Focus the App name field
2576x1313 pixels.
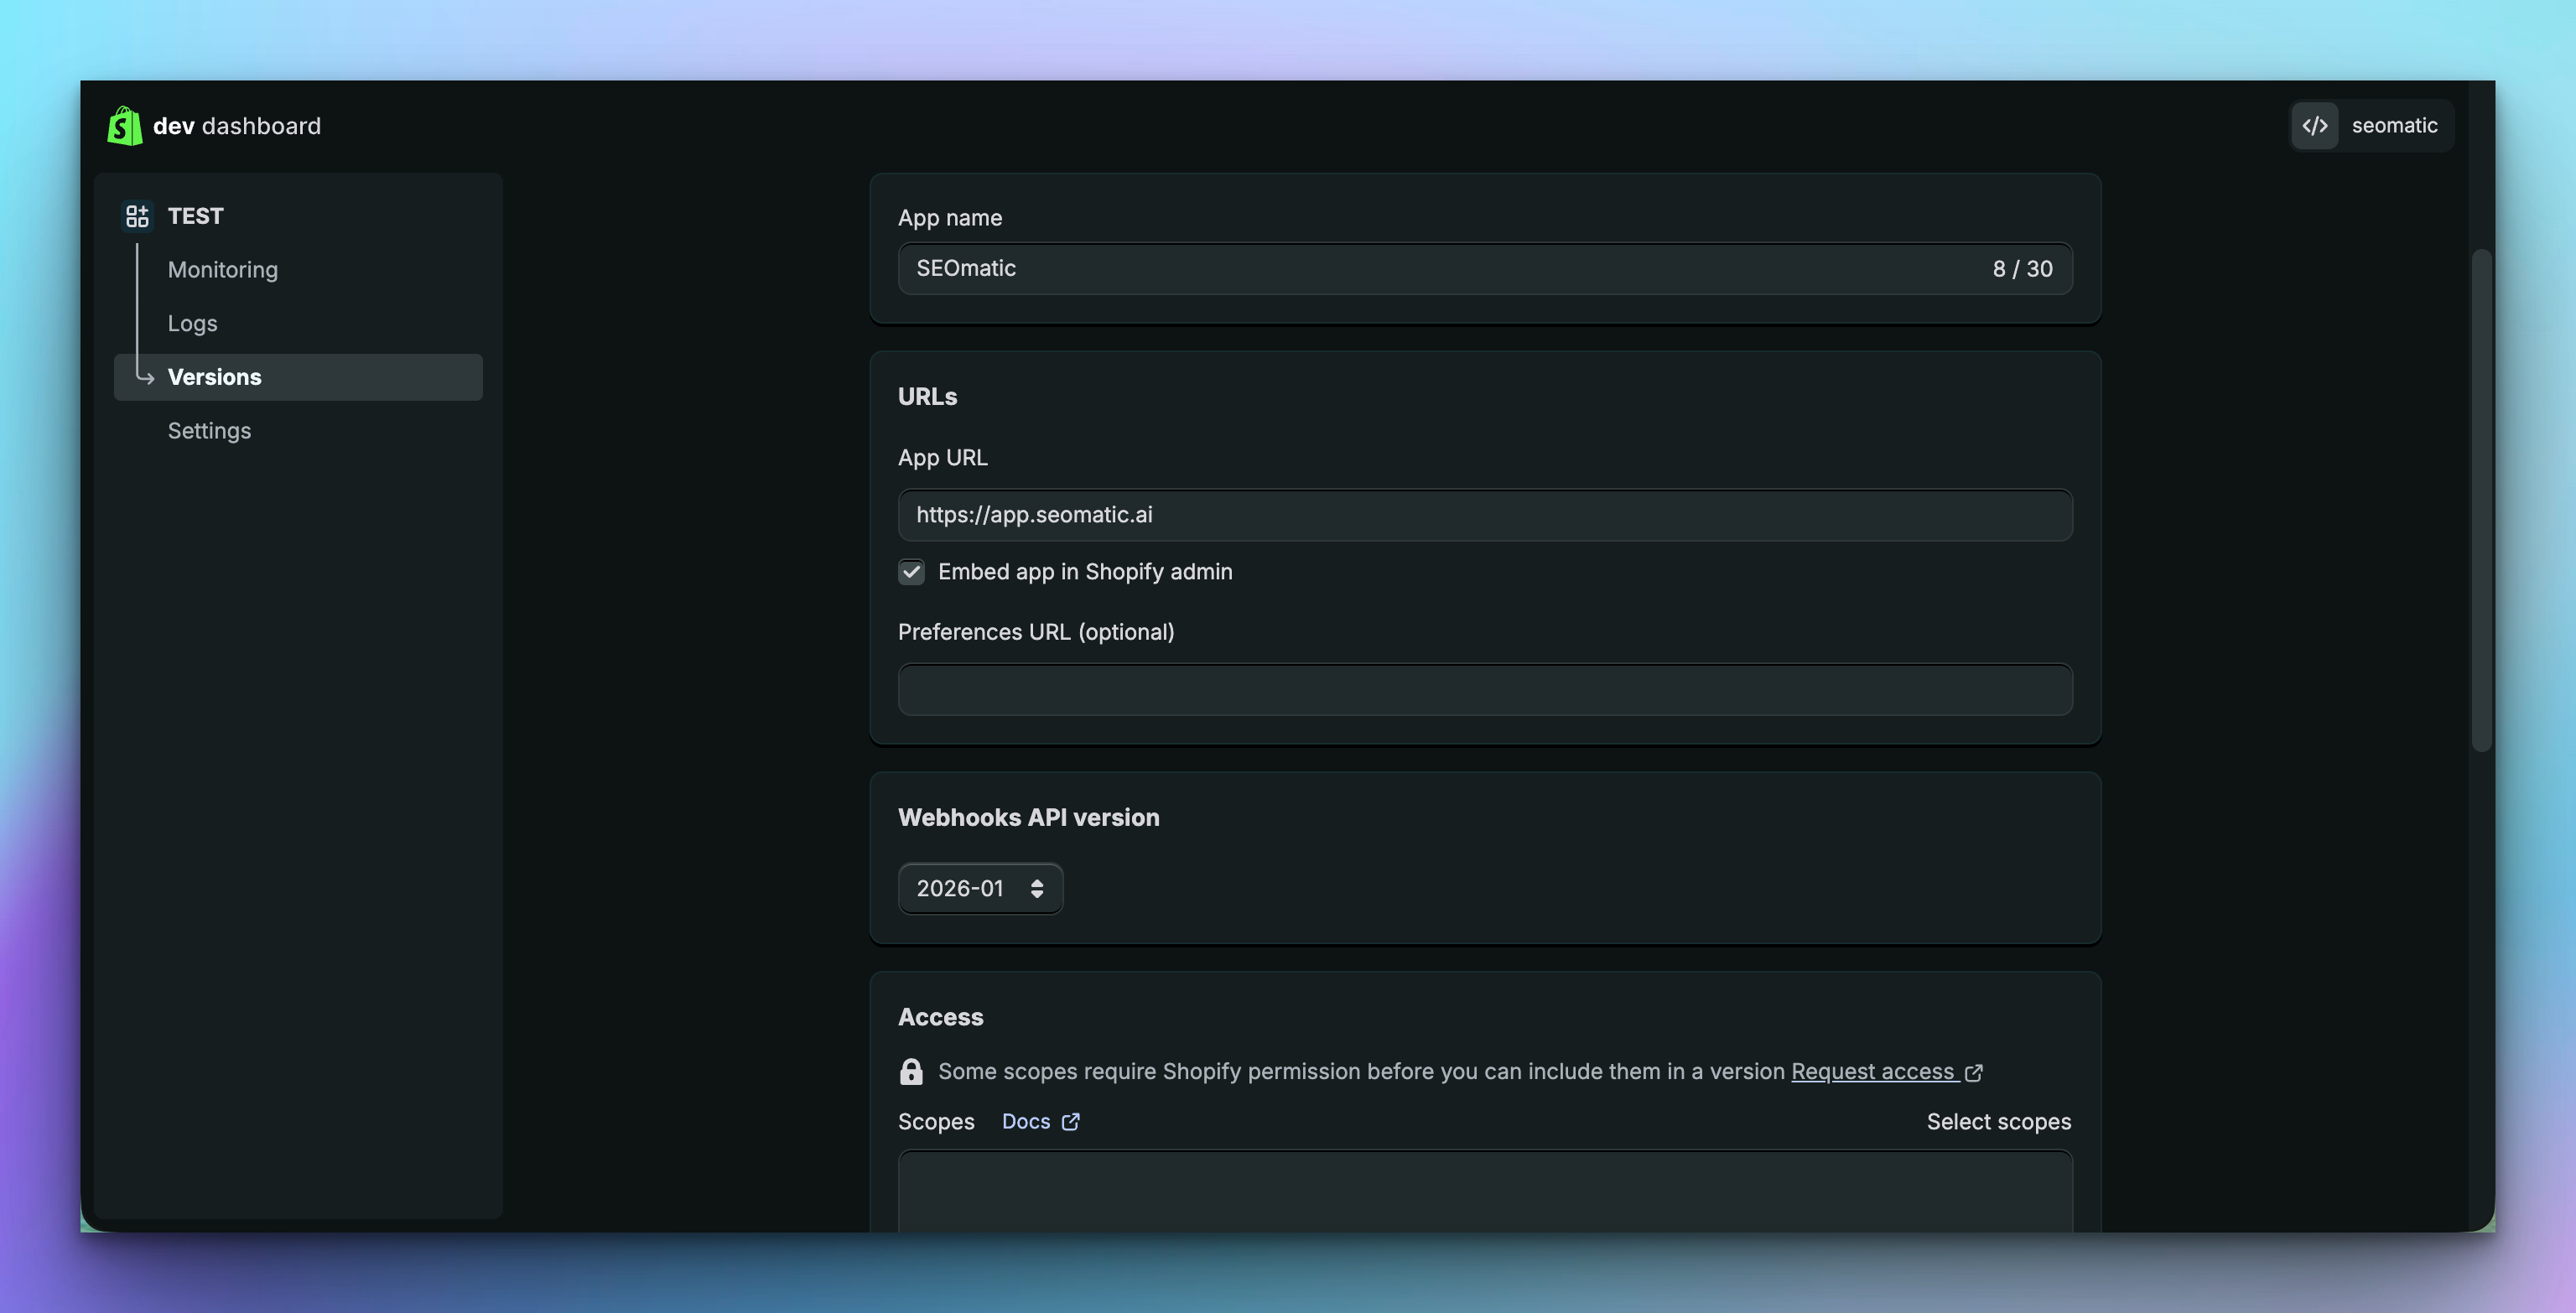point(1485,269)
